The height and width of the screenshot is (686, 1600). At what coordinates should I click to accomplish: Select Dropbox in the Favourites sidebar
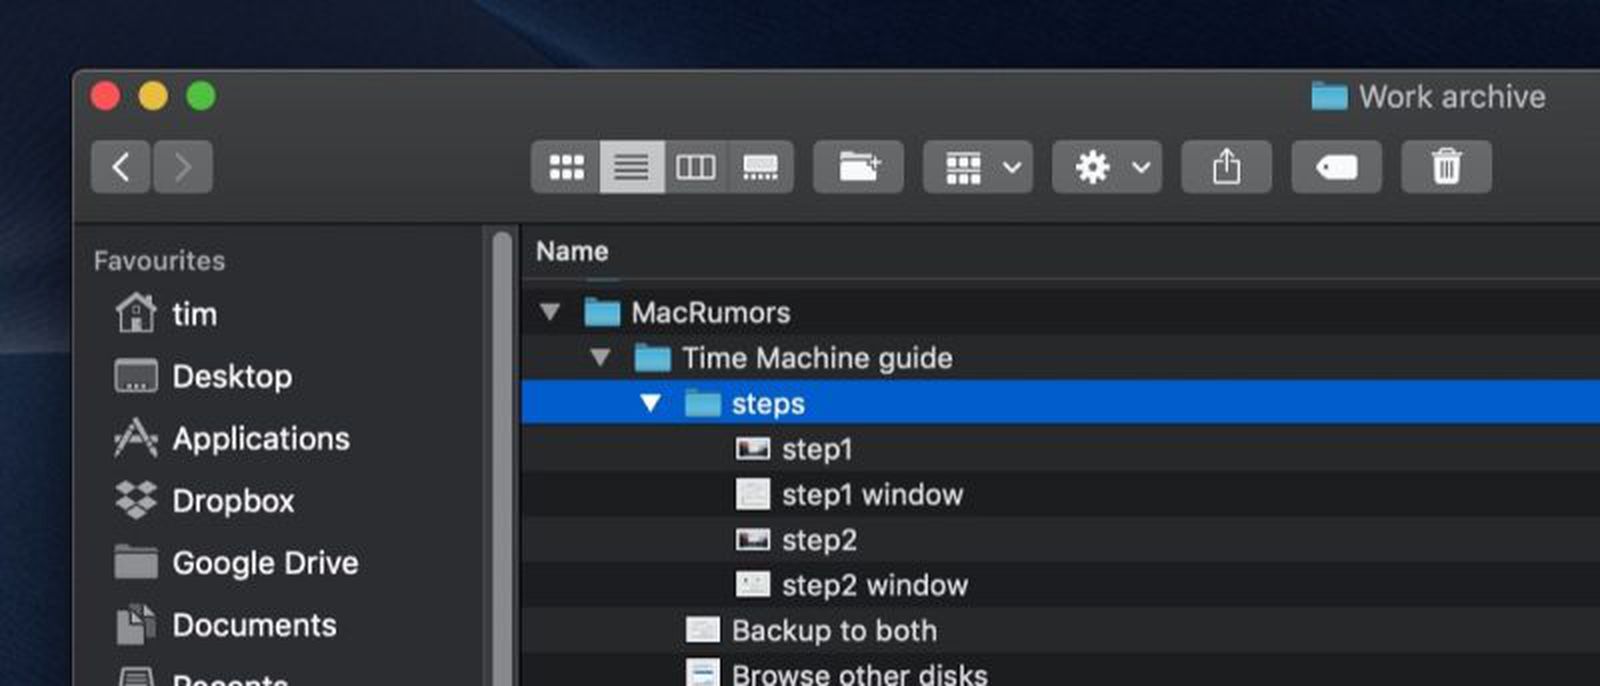(232, 501)
